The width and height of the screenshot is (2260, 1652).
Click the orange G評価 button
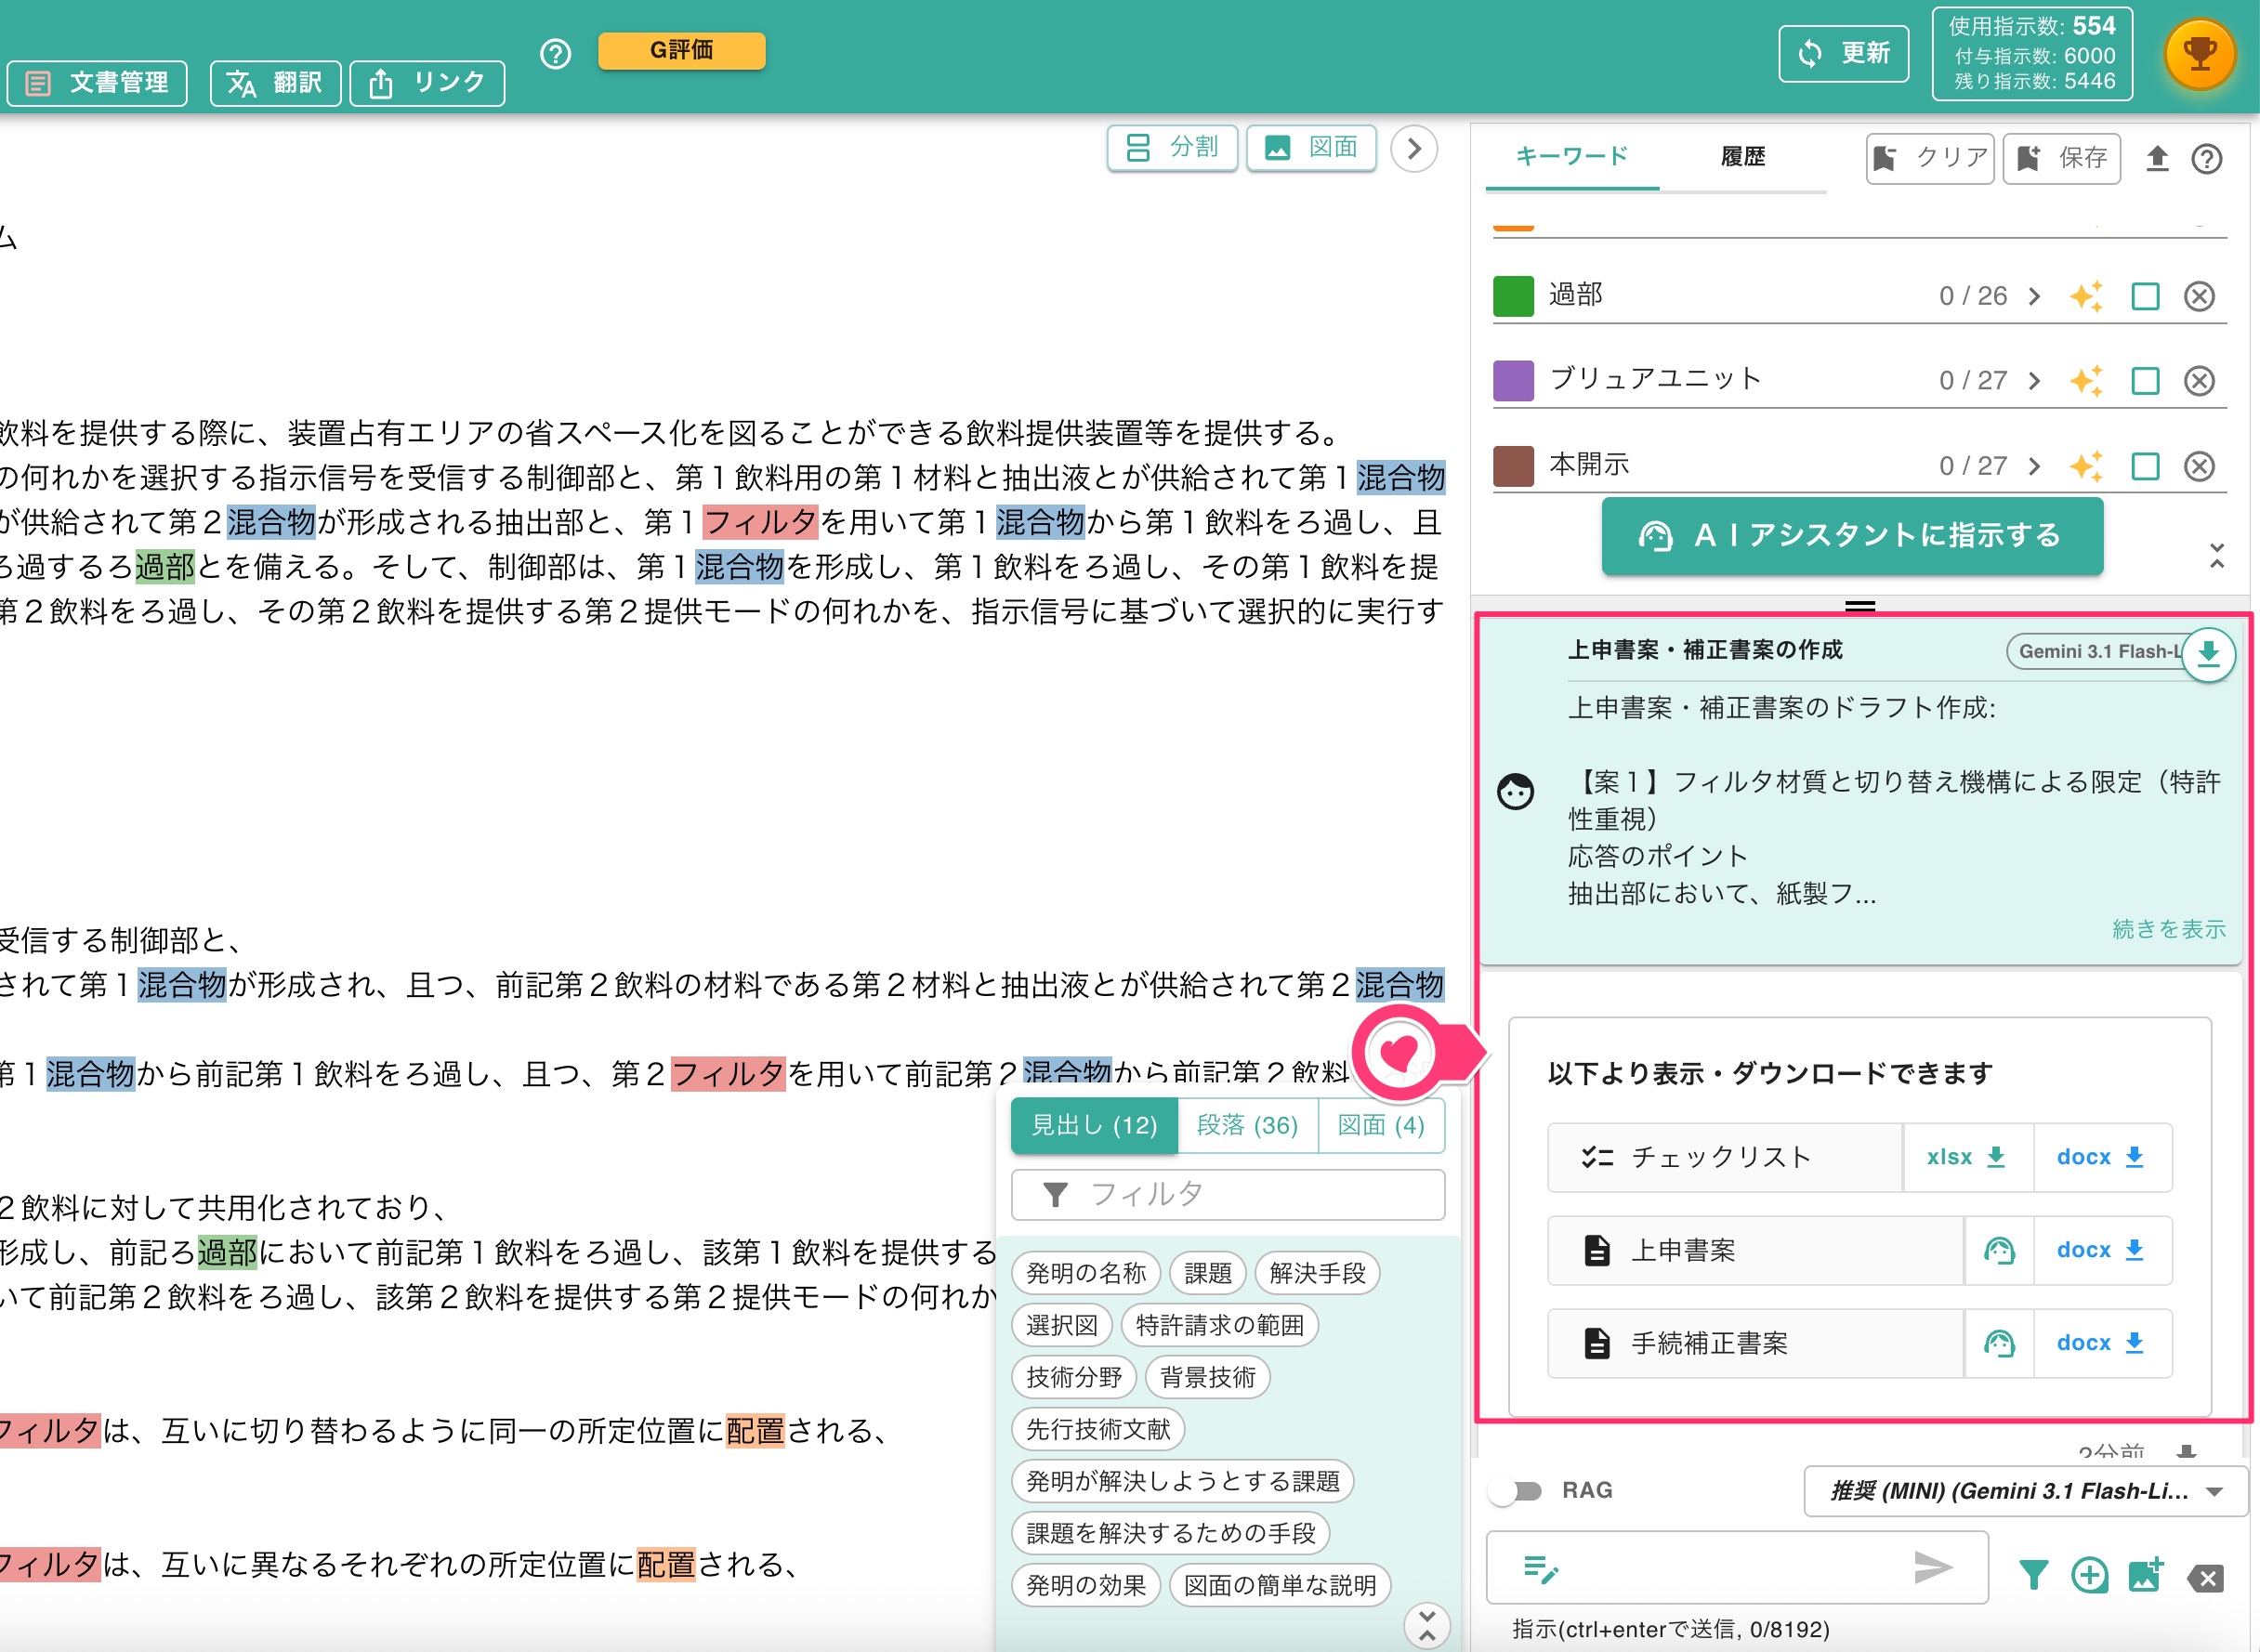point(681,50)
